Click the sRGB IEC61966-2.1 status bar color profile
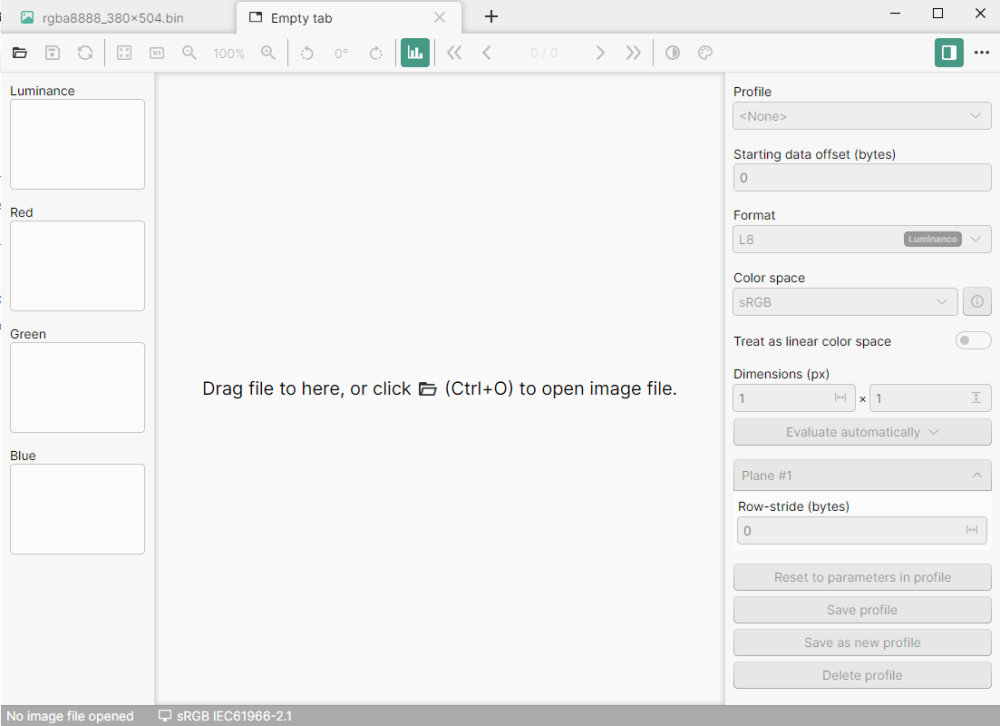This screenshot has width=1000, height=726. pos(225,716)
